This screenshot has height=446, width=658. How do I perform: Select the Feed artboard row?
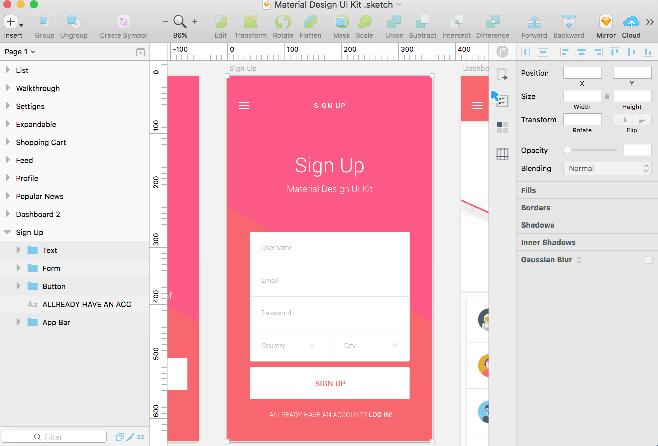75,160
